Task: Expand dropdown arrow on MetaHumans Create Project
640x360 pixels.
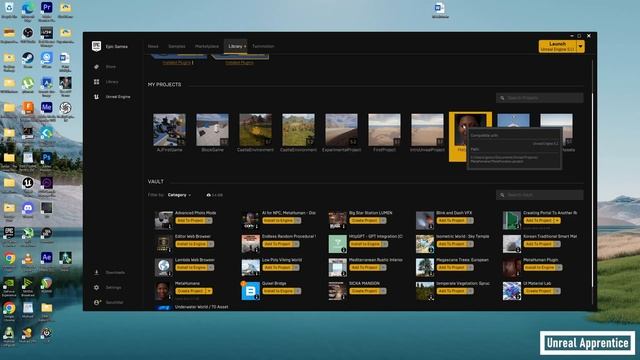Action: 209,291
